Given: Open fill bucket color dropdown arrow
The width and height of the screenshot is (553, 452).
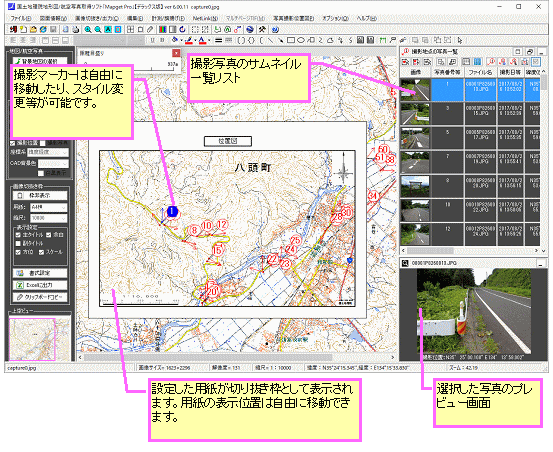Looking at the screenshot, I should point(181,40).
